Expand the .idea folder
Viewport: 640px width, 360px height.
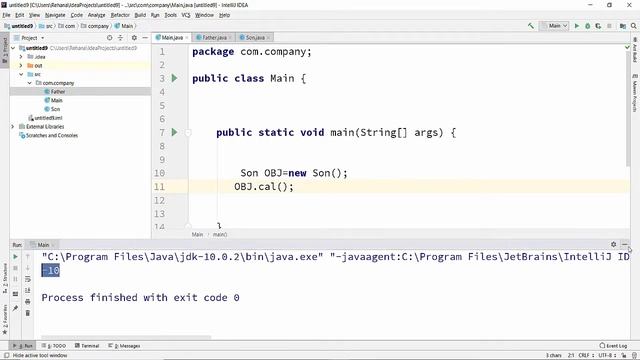(x=21, y=57)
